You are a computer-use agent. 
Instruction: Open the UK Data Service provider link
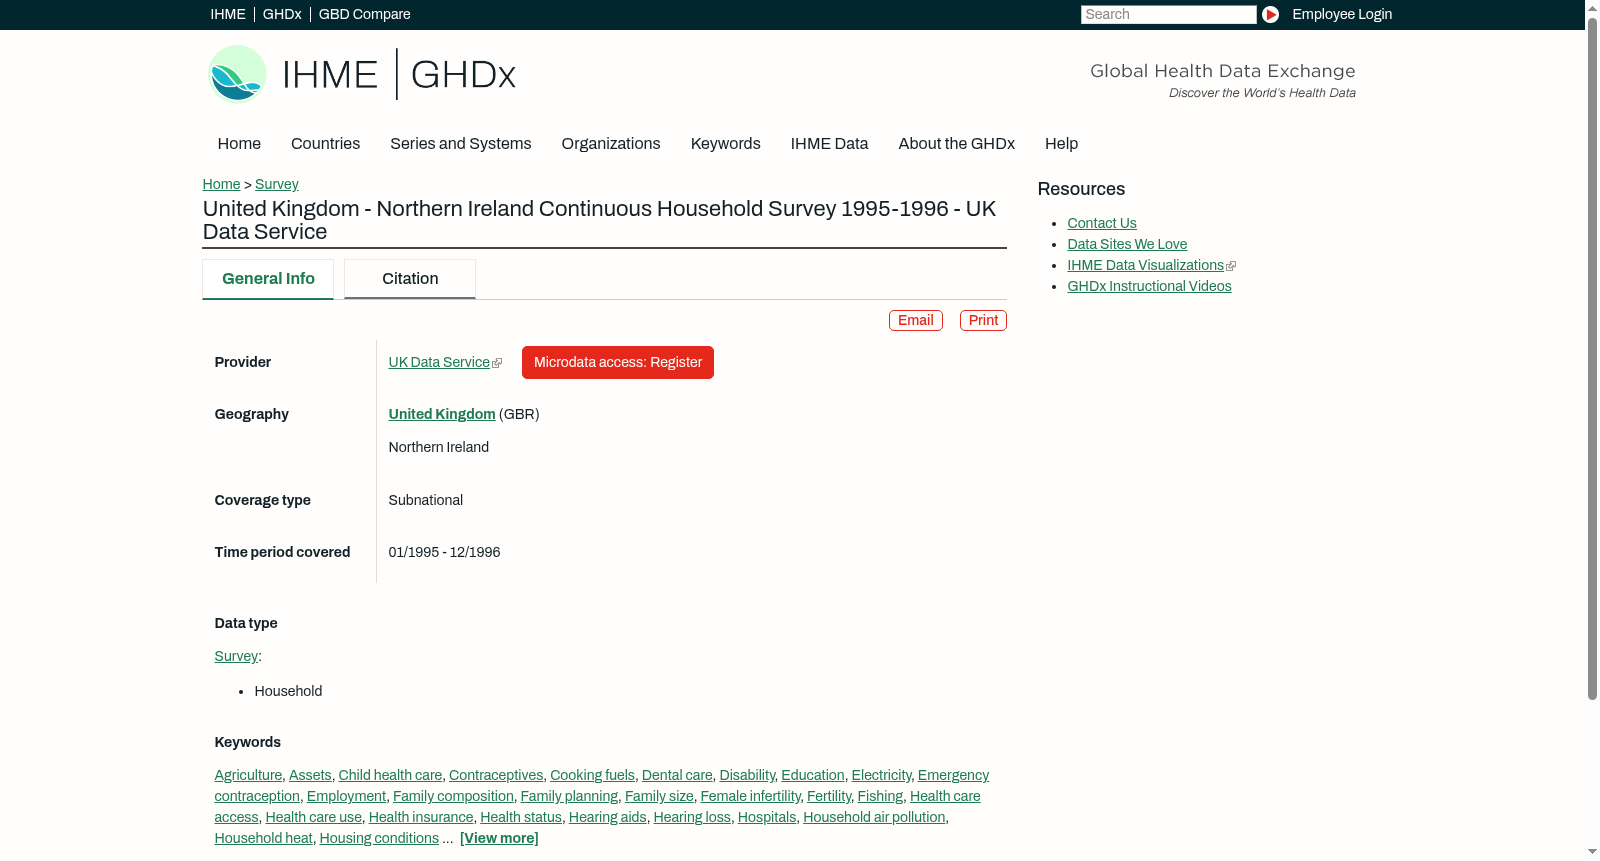click(x=439, y=362)
